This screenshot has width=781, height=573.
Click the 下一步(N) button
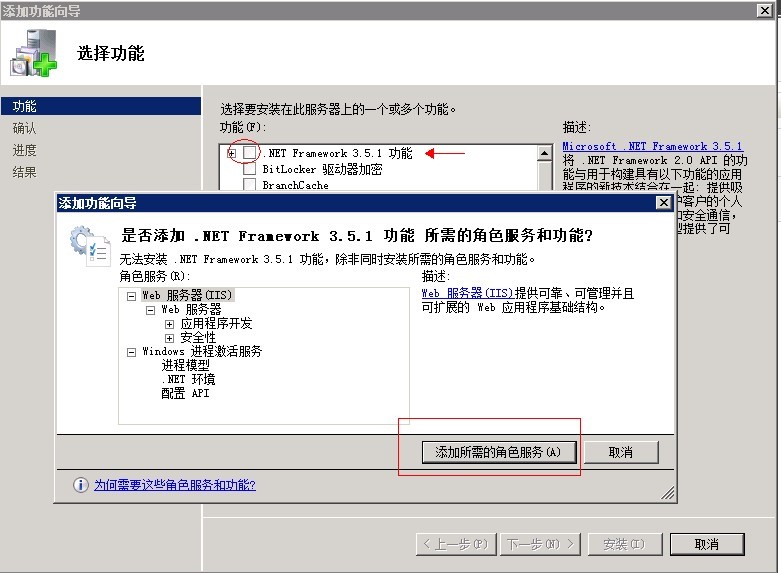(541, 544)
